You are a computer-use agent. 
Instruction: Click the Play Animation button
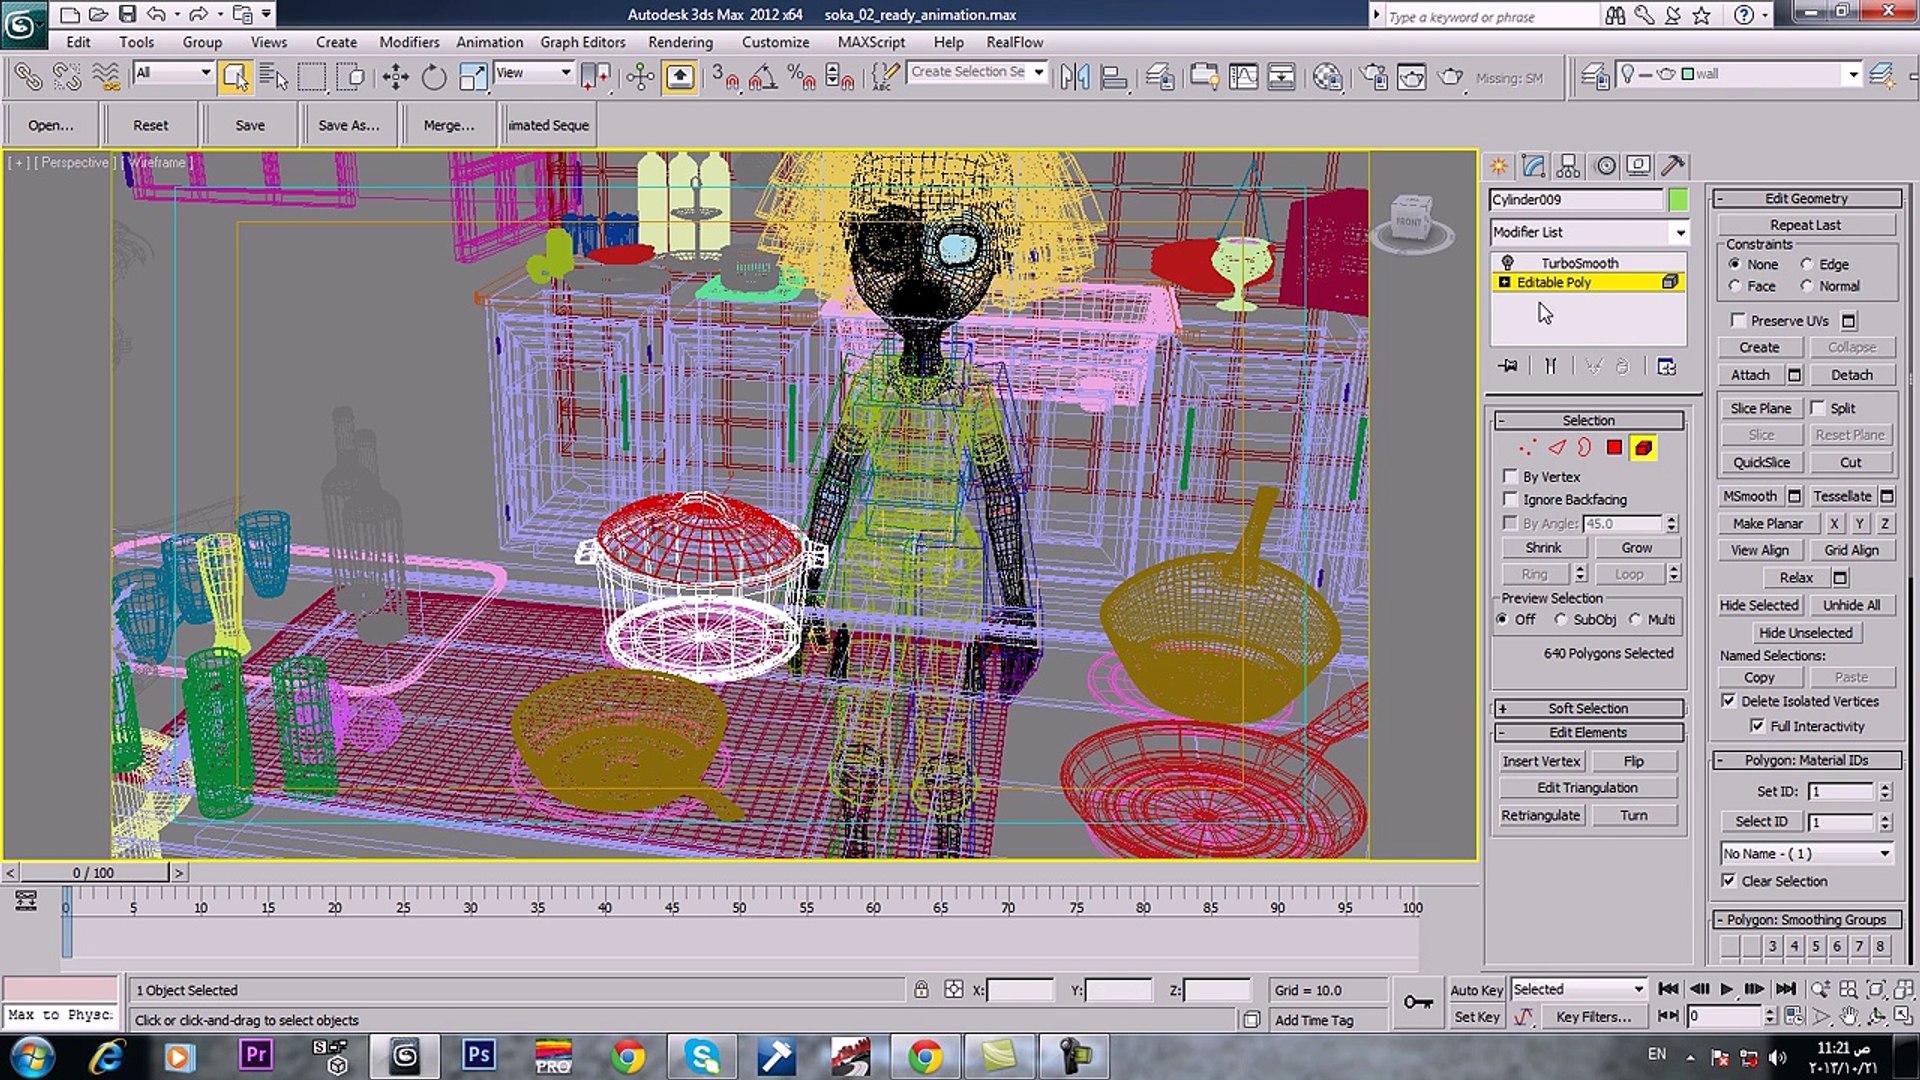point(1727,989)
